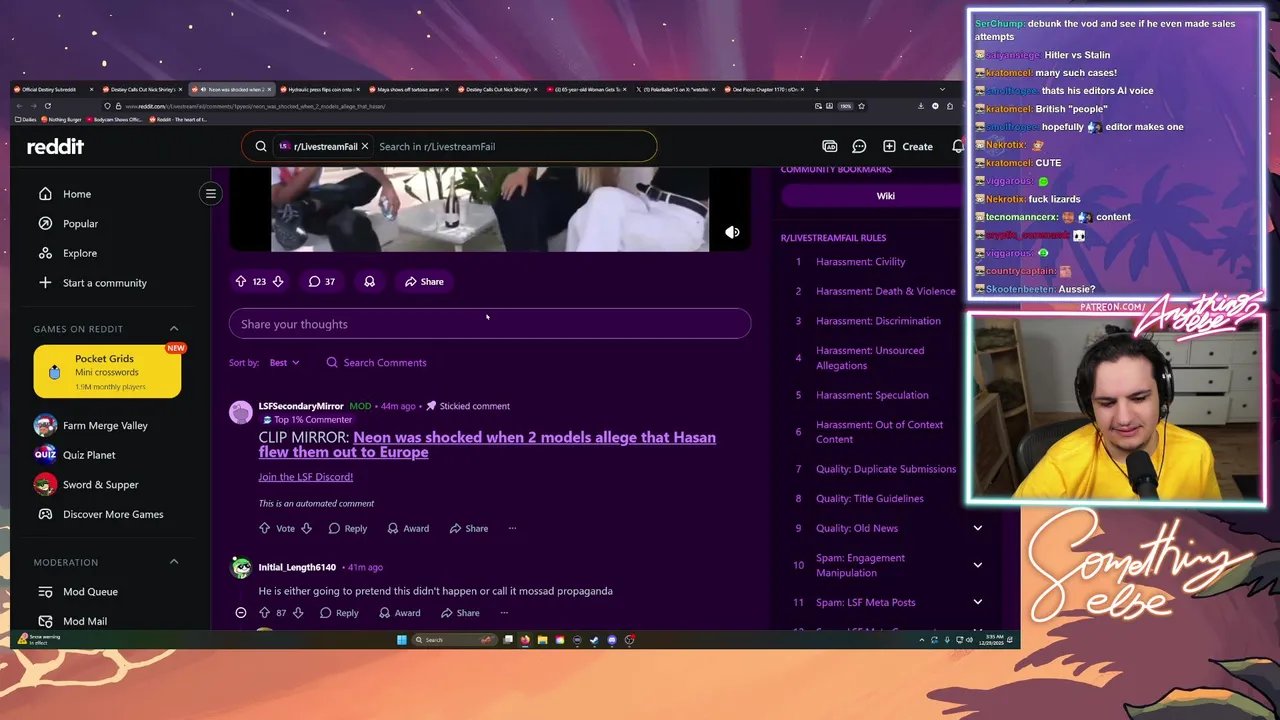Open a new browser tab
The width and height of the screenshot is (1280, 720).
817,90
